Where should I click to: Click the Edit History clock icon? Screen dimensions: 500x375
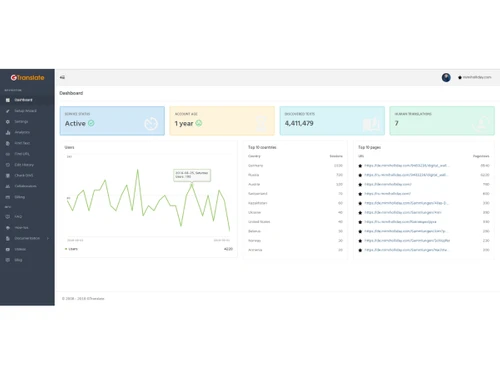tap(8, 165)
